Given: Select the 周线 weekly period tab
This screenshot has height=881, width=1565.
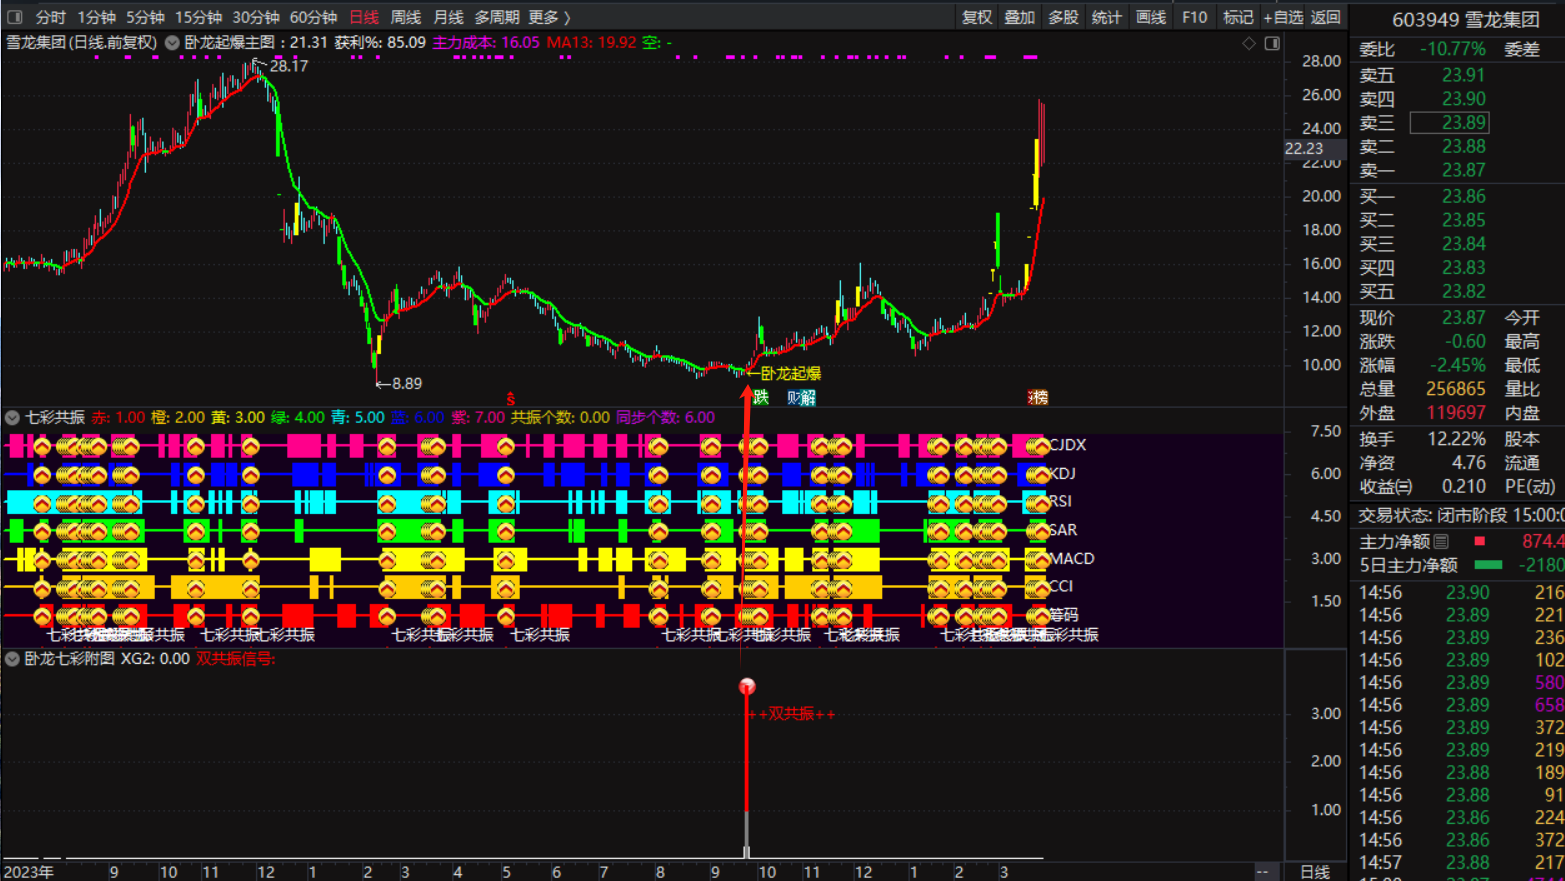Looking at the screenshot, I should pyautogui.click(x=405, y=17).
